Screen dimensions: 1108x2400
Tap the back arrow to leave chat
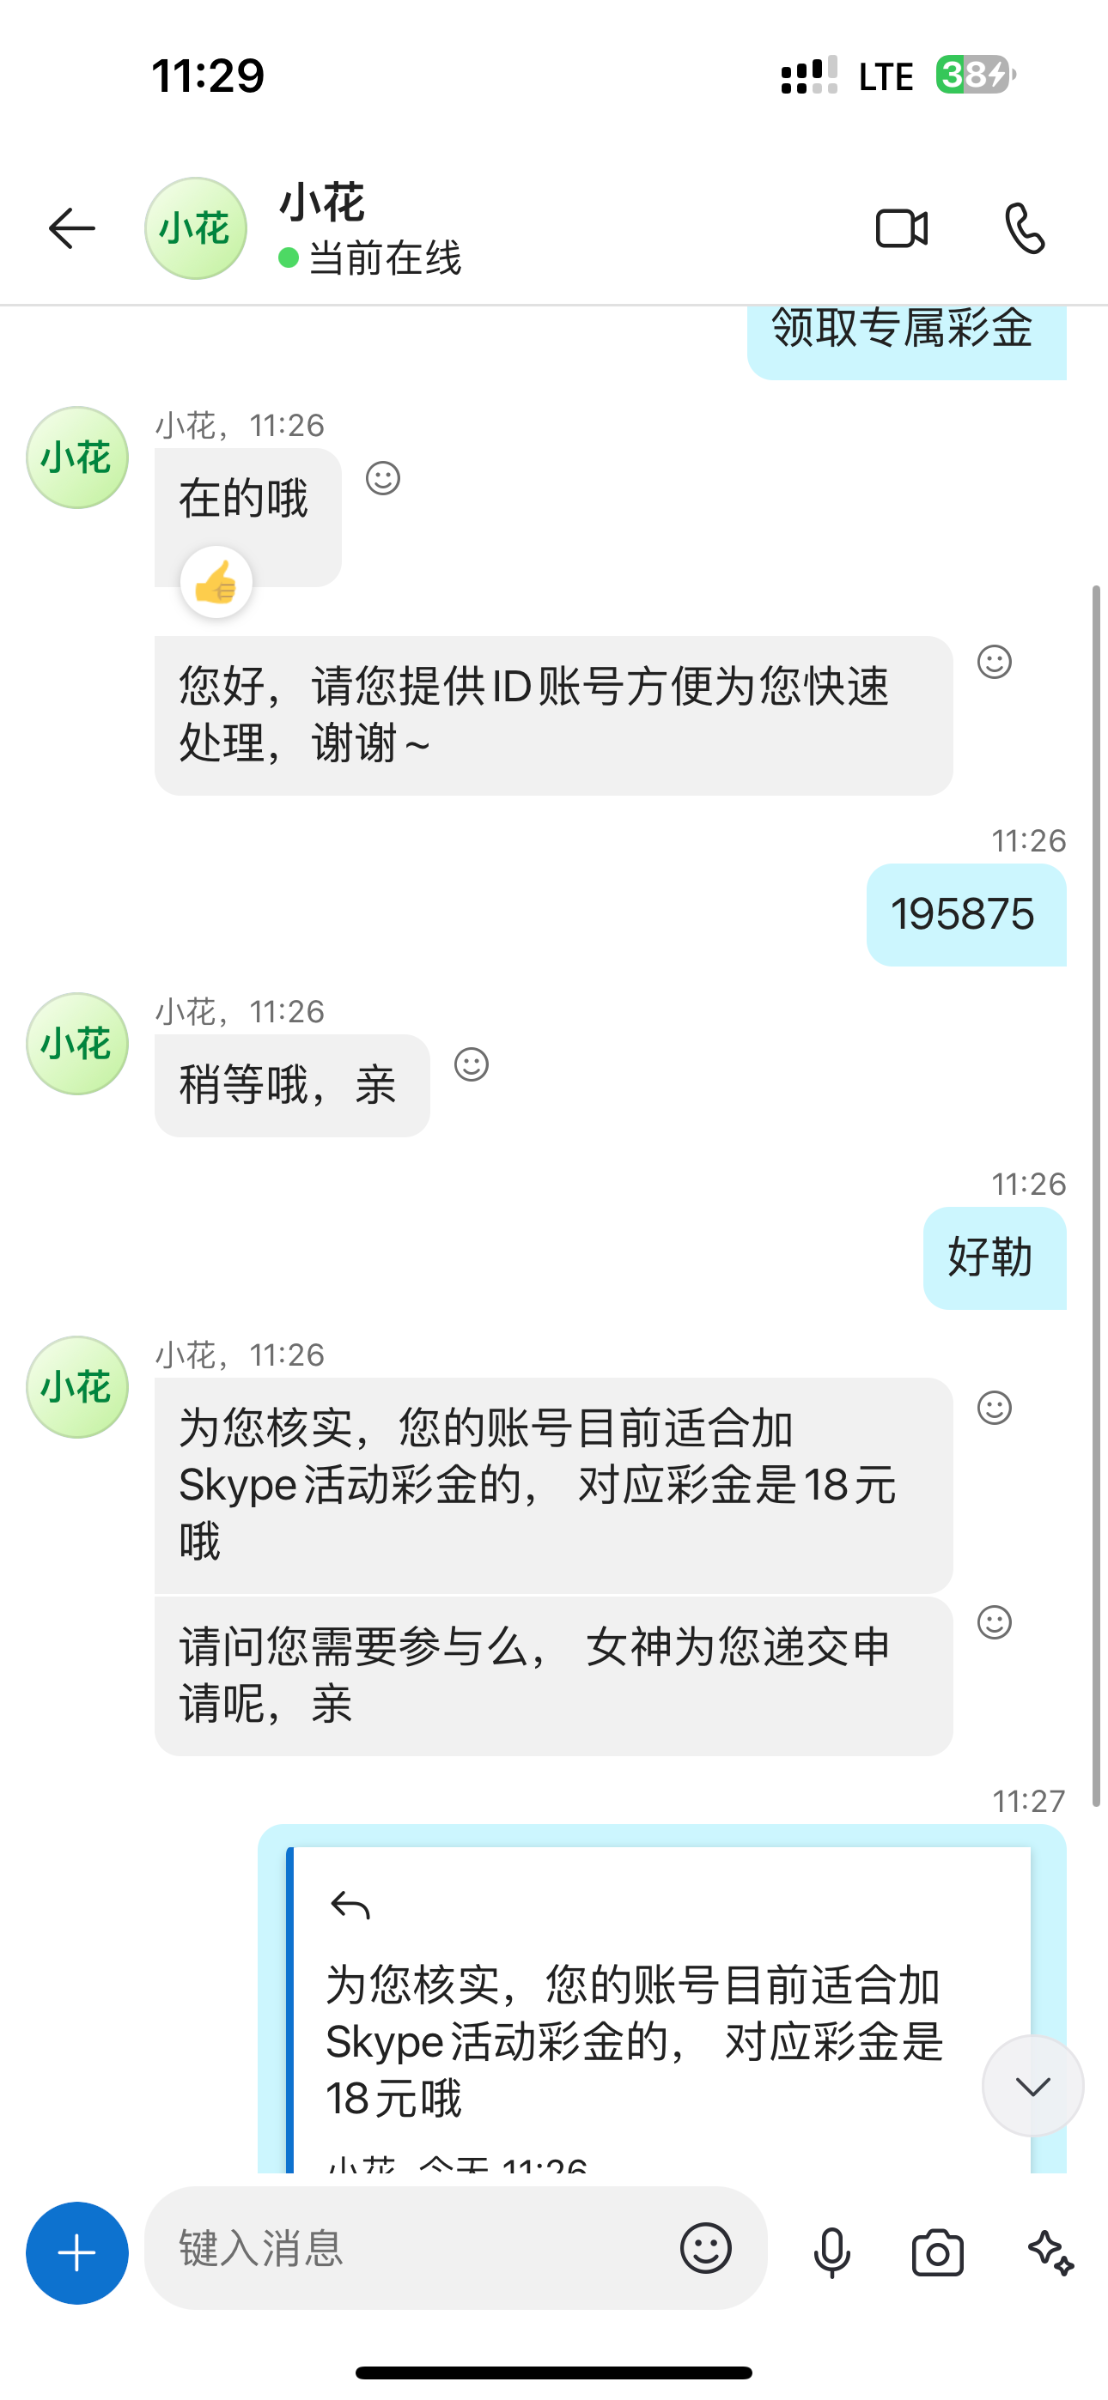click(x=72, y=229)
